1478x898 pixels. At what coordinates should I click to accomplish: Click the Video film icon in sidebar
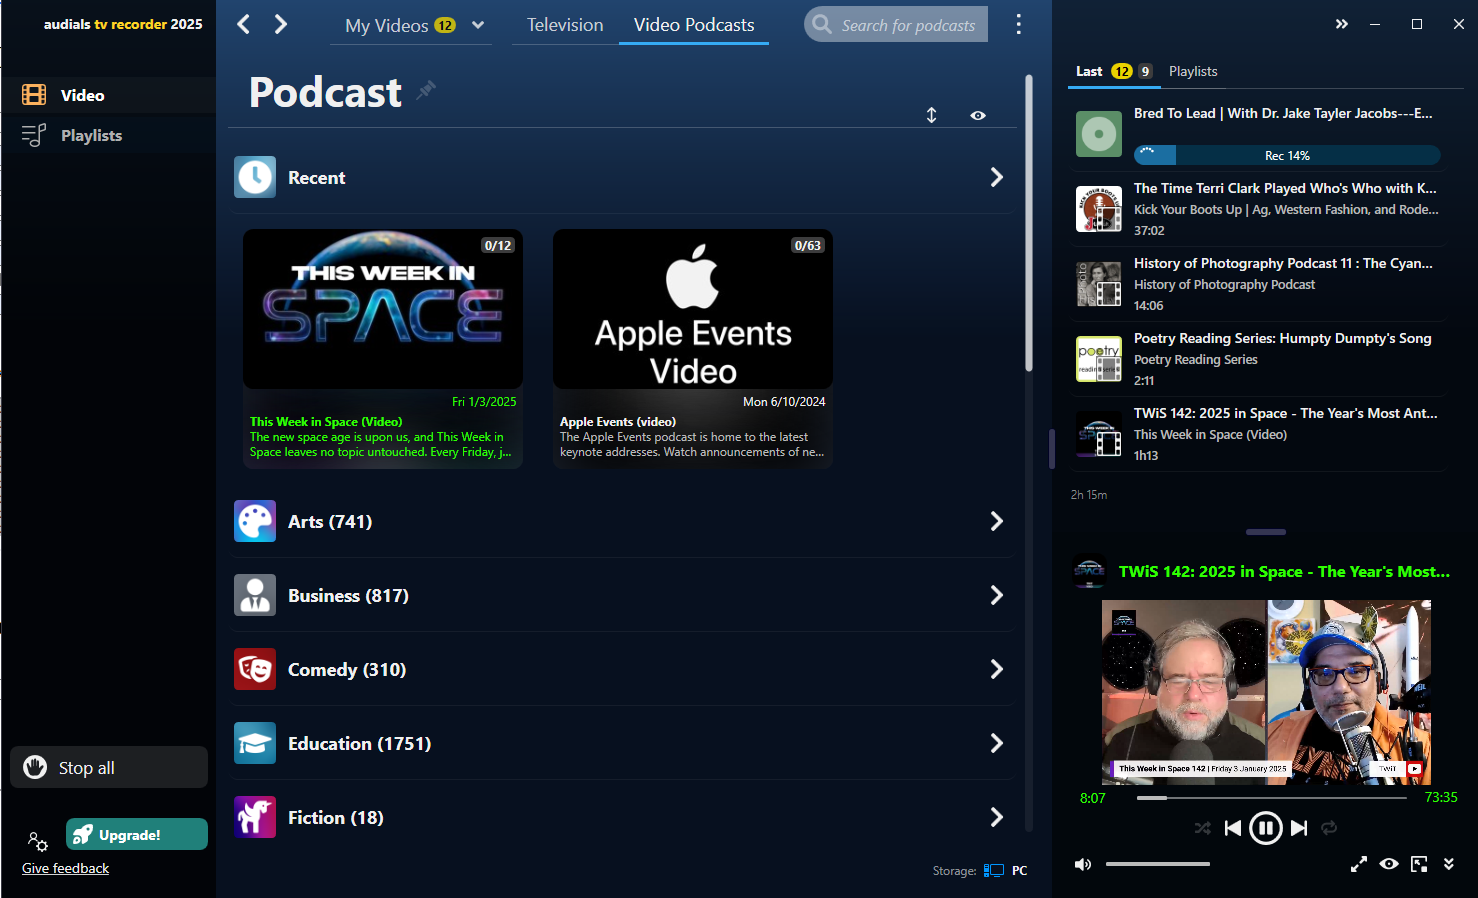[x=34, y=95]
